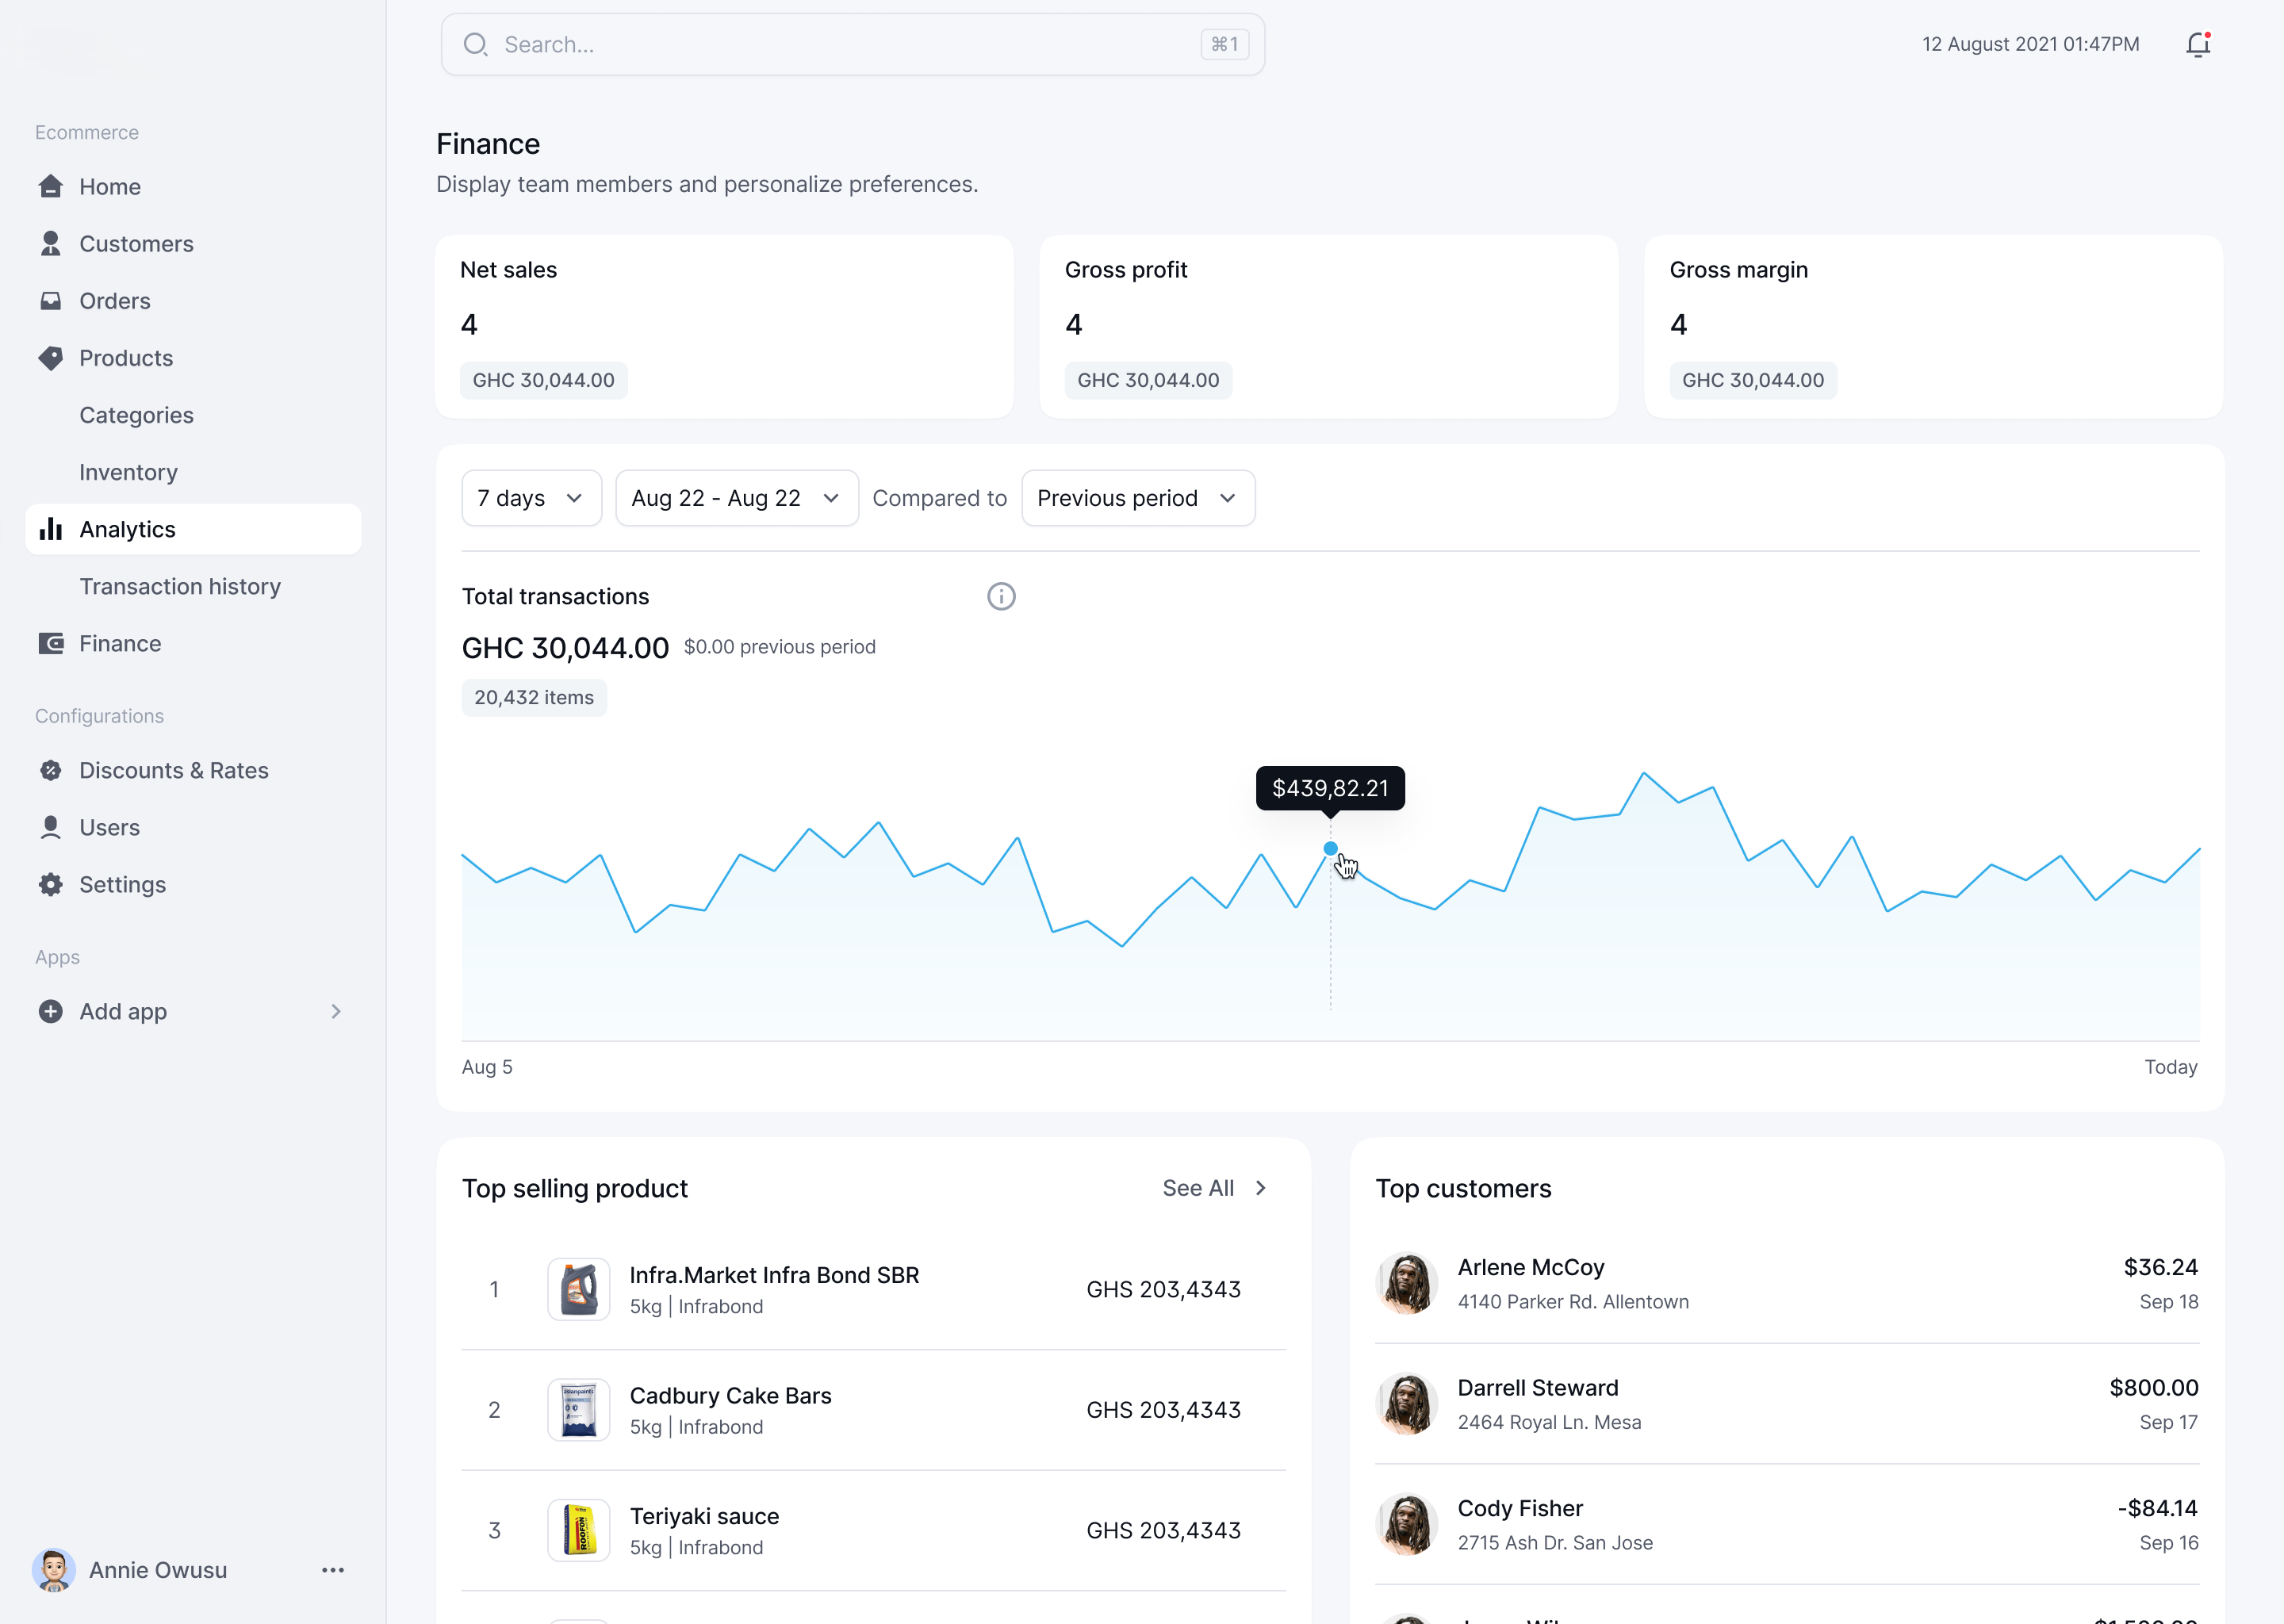Click the Orders inbox icon
This screenshot has width=2284, height=1624.
[50, 301]
